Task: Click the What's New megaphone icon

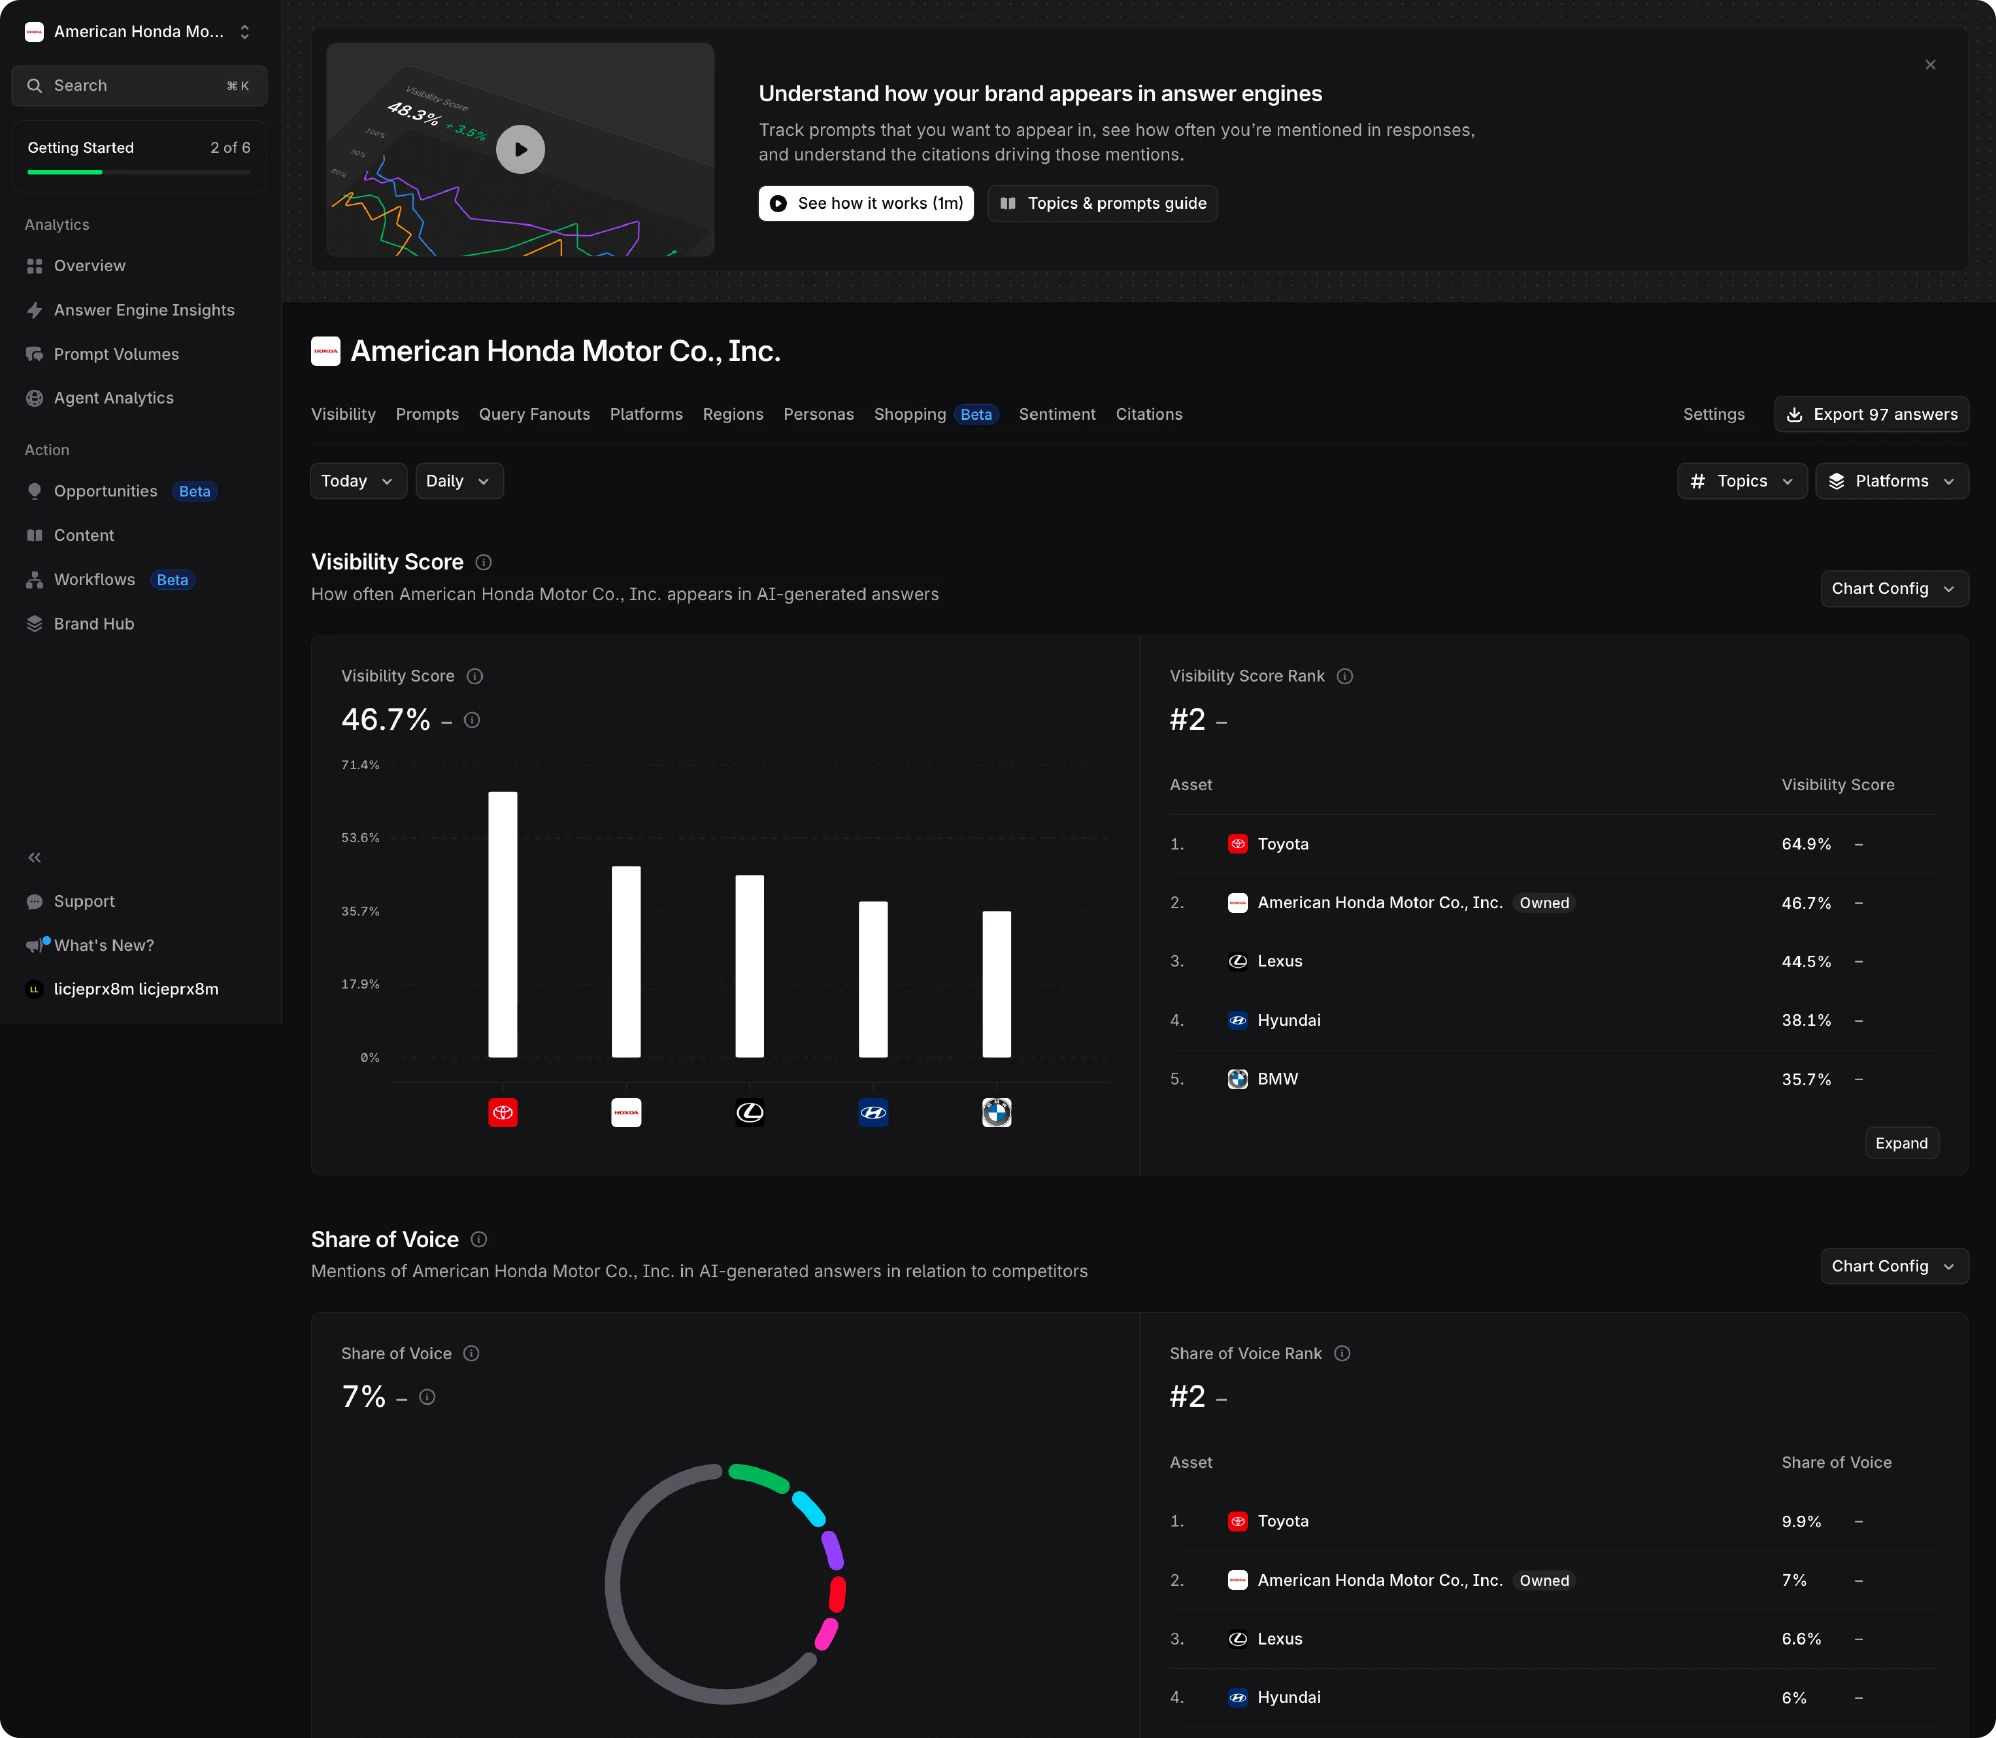Action: pyautogui.click(x=35, y=945)
